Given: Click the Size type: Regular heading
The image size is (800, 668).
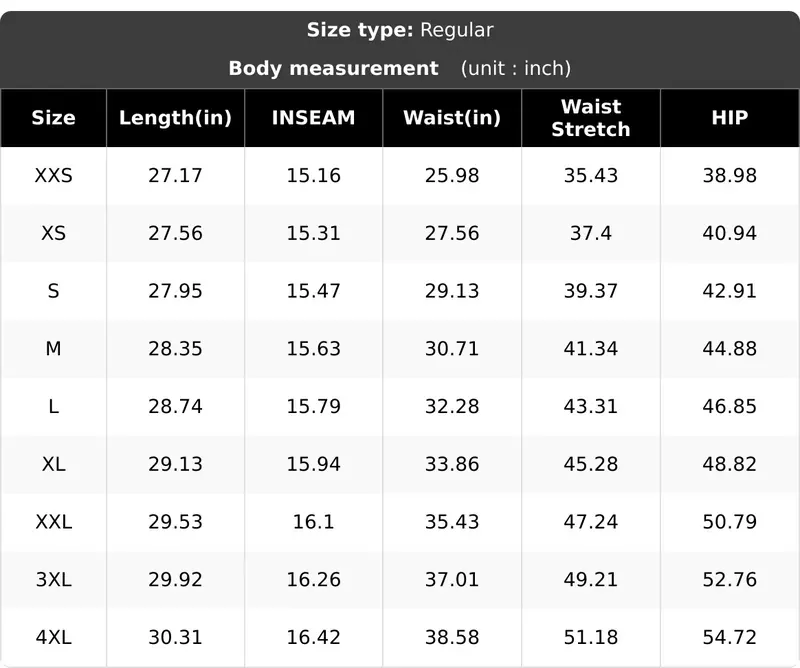Looking at the screenshot, I should coord(400,30).
